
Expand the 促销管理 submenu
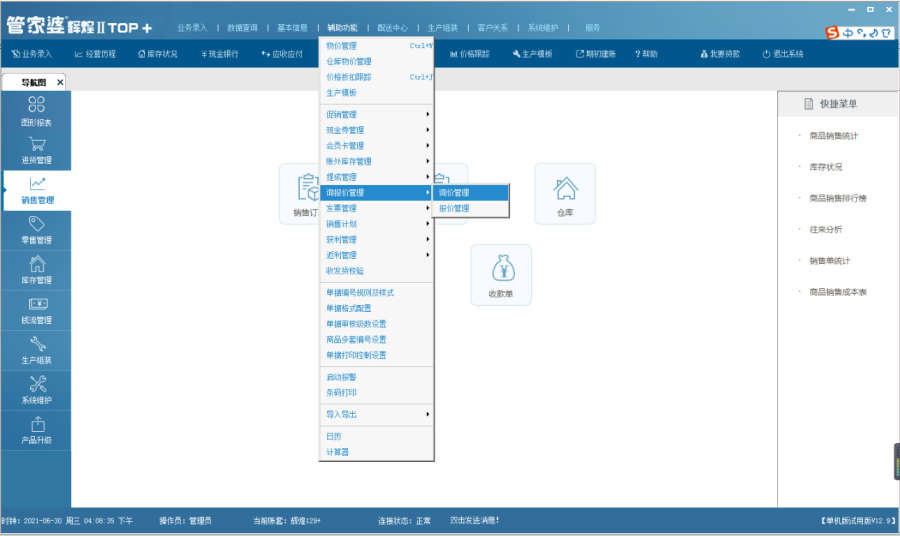[375, 115]
